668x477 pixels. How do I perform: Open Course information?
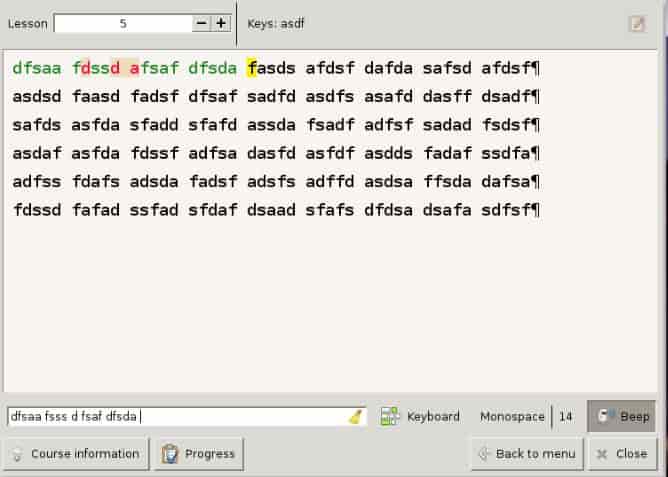coord(77,454)
